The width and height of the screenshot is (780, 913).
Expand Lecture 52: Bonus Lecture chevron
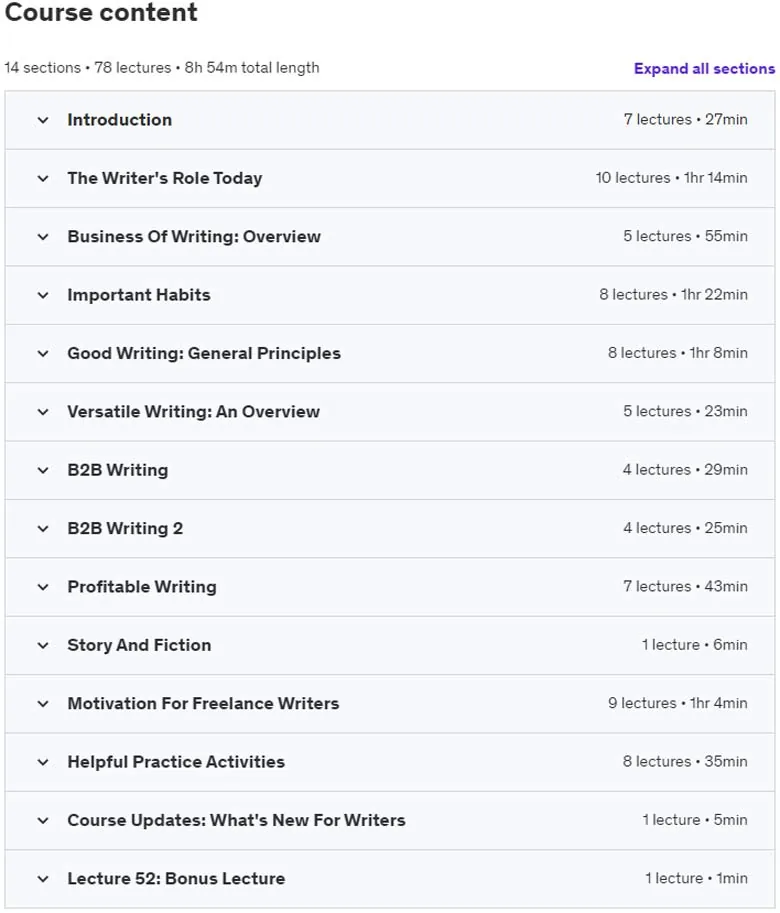coord(43,879)
